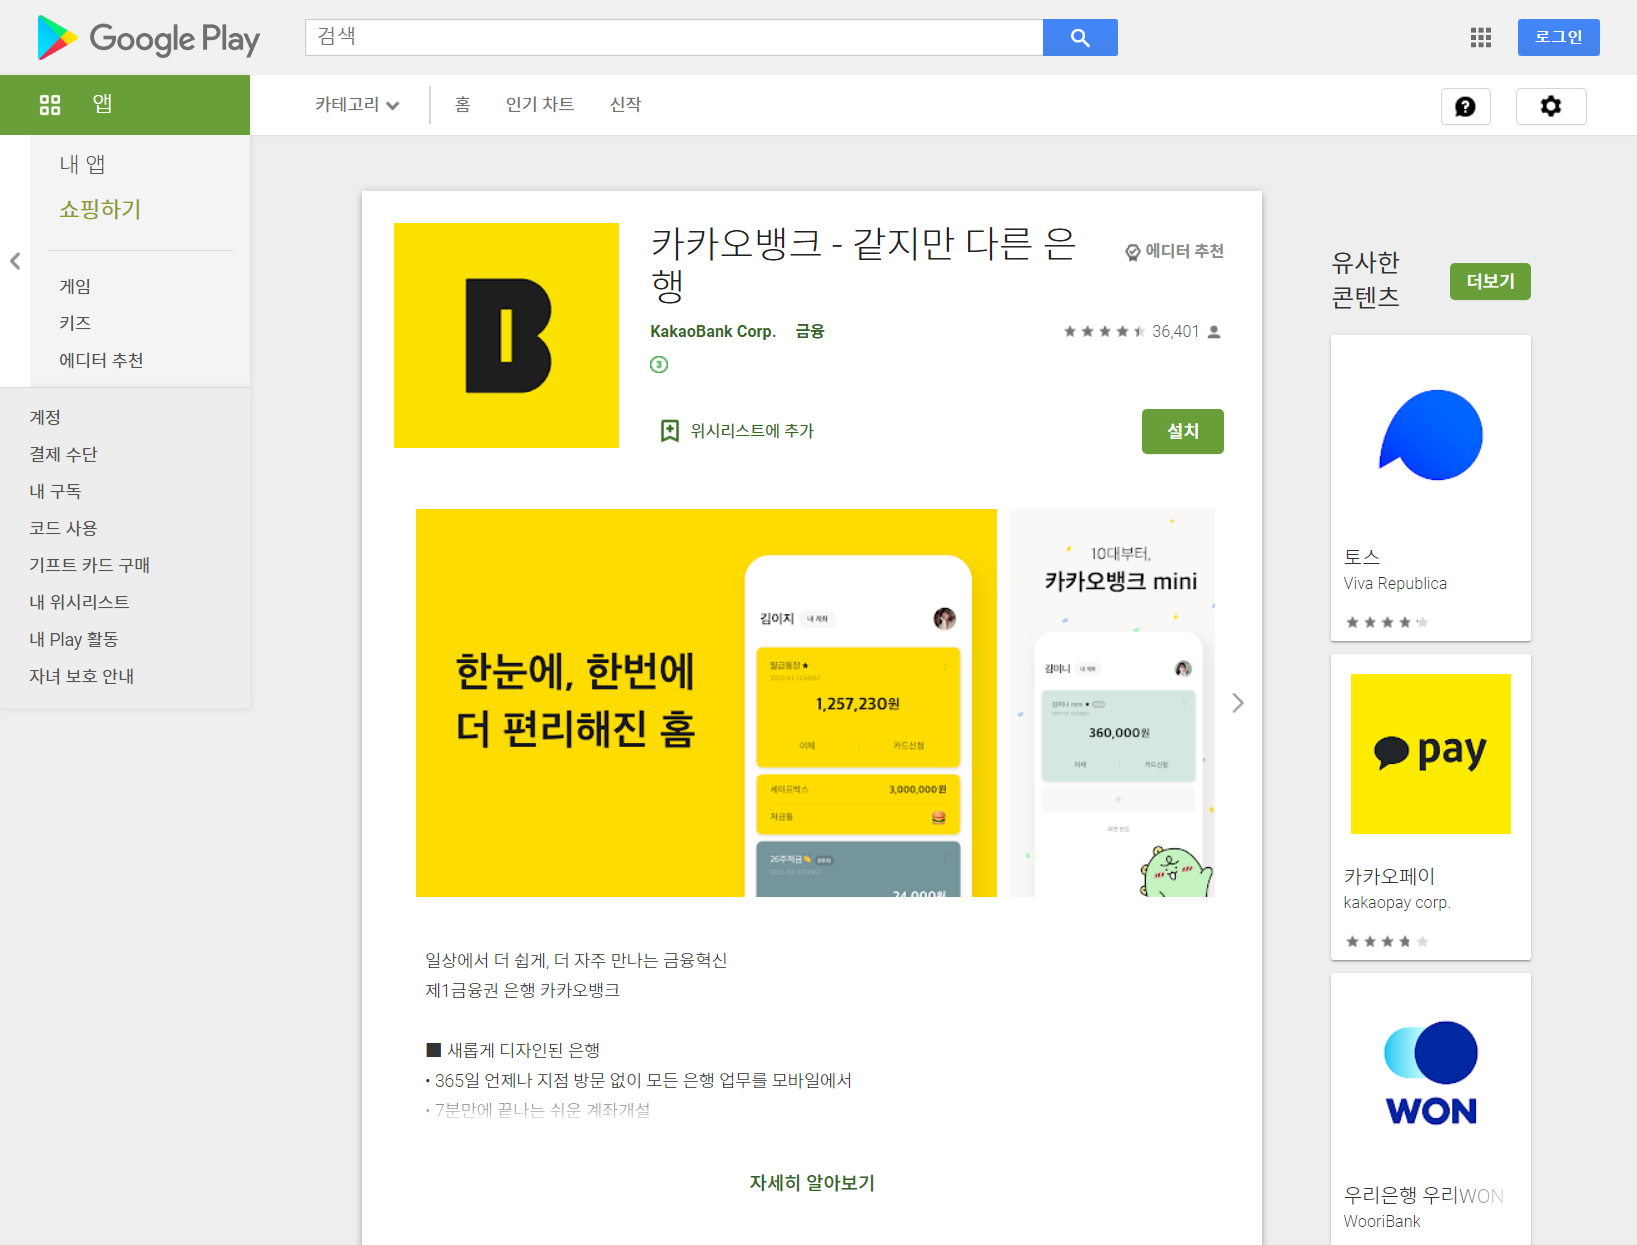Screen dimensions: 1637x1245
Task: Open 내 위시리스트 link
Action: (x=79, y=602)
